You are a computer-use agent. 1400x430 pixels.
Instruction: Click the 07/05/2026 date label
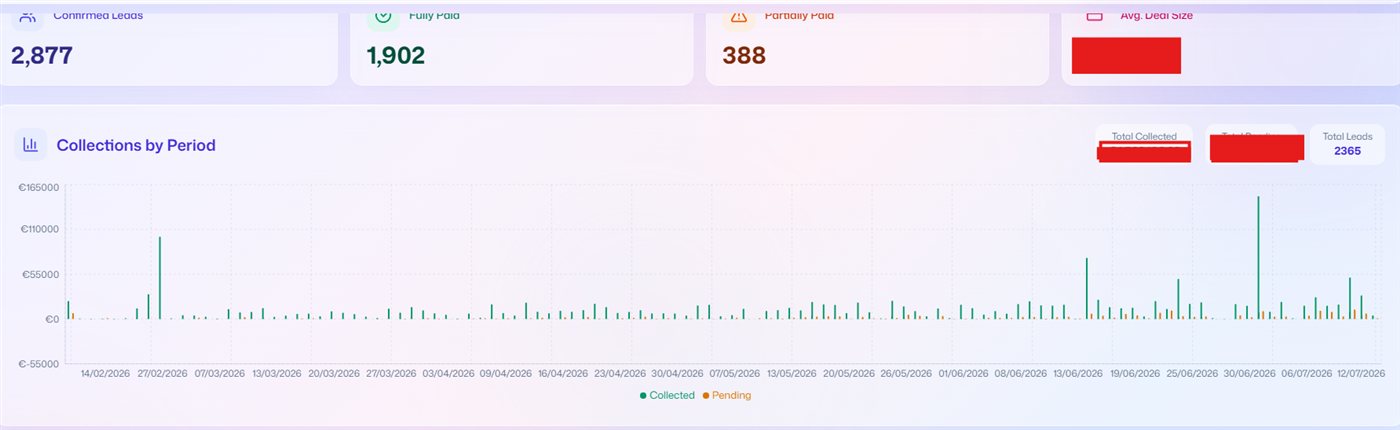coord(735,373)
